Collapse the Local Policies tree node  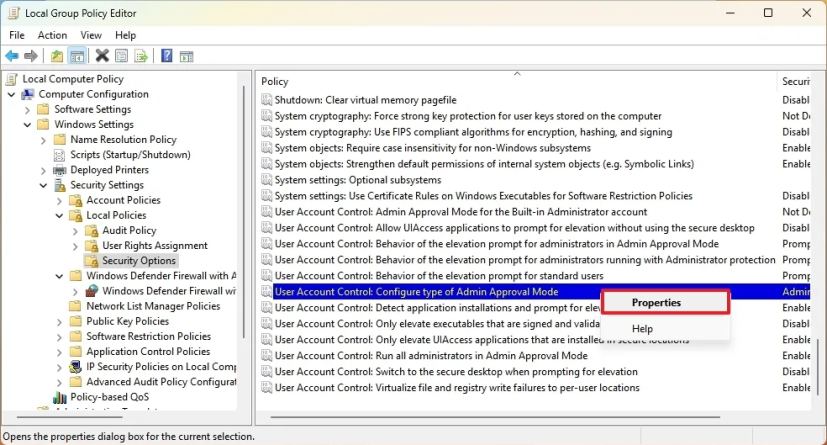(59, 215)
